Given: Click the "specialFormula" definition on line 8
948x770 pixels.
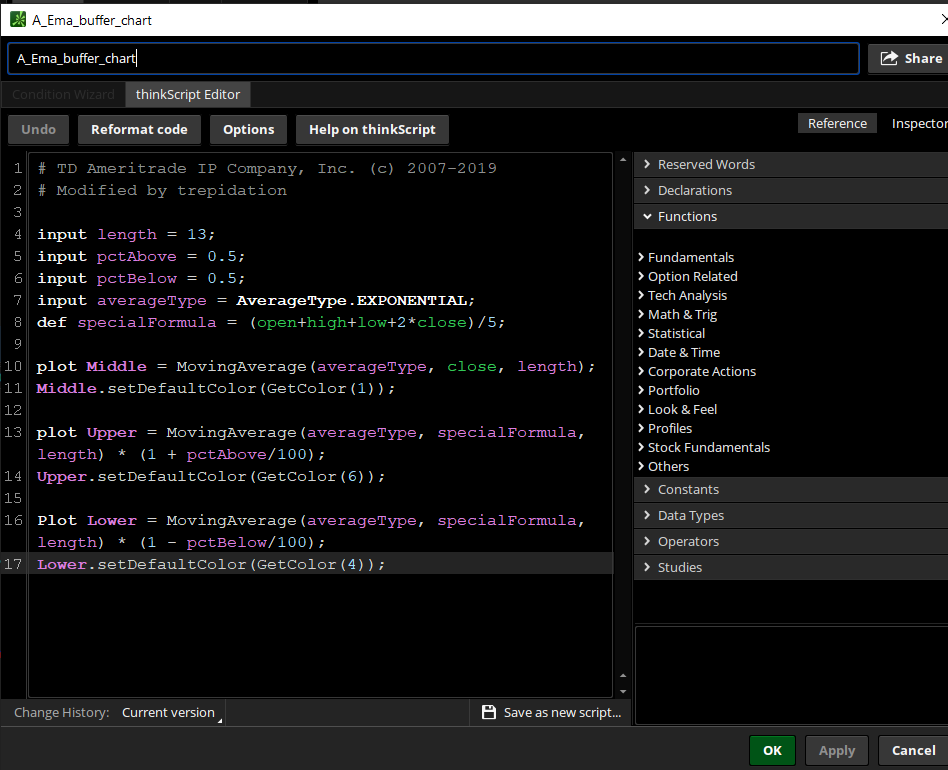Looking at the screenshot, I should [146, 323].
